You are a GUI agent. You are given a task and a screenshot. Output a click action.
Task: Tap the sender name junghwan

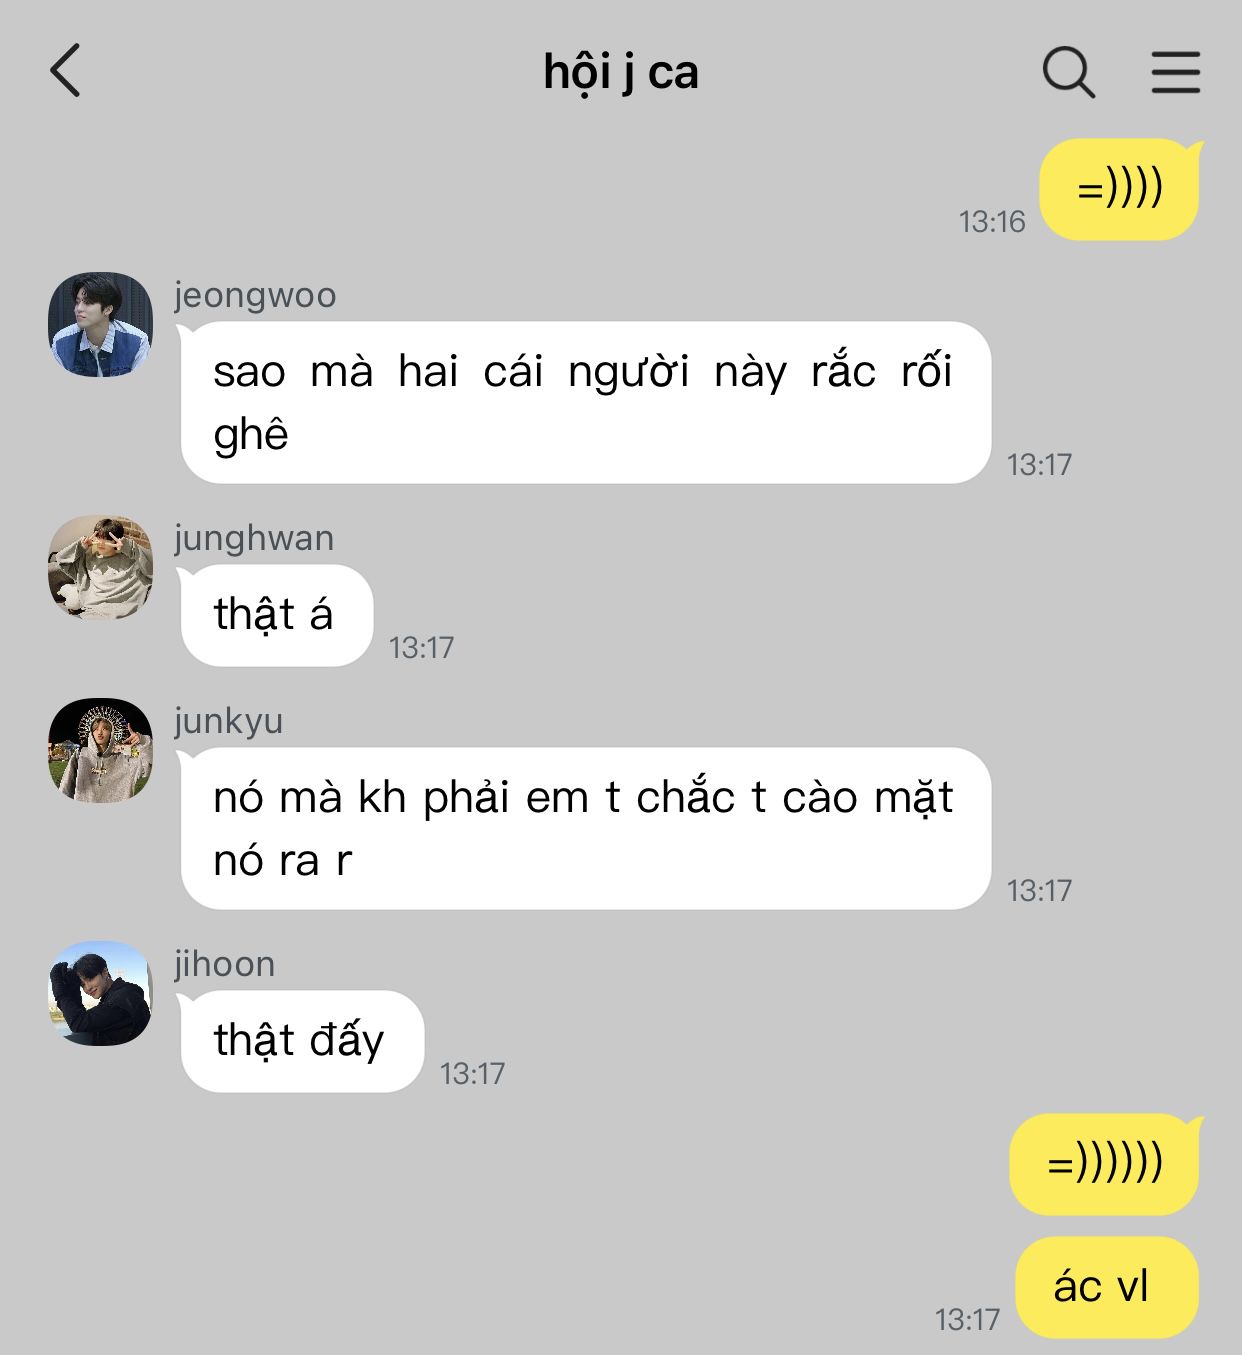pos(254,538)
